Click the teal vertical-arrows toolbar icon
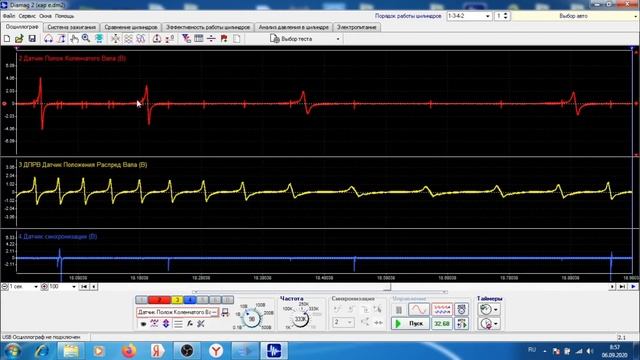 (x=99, y=39)
